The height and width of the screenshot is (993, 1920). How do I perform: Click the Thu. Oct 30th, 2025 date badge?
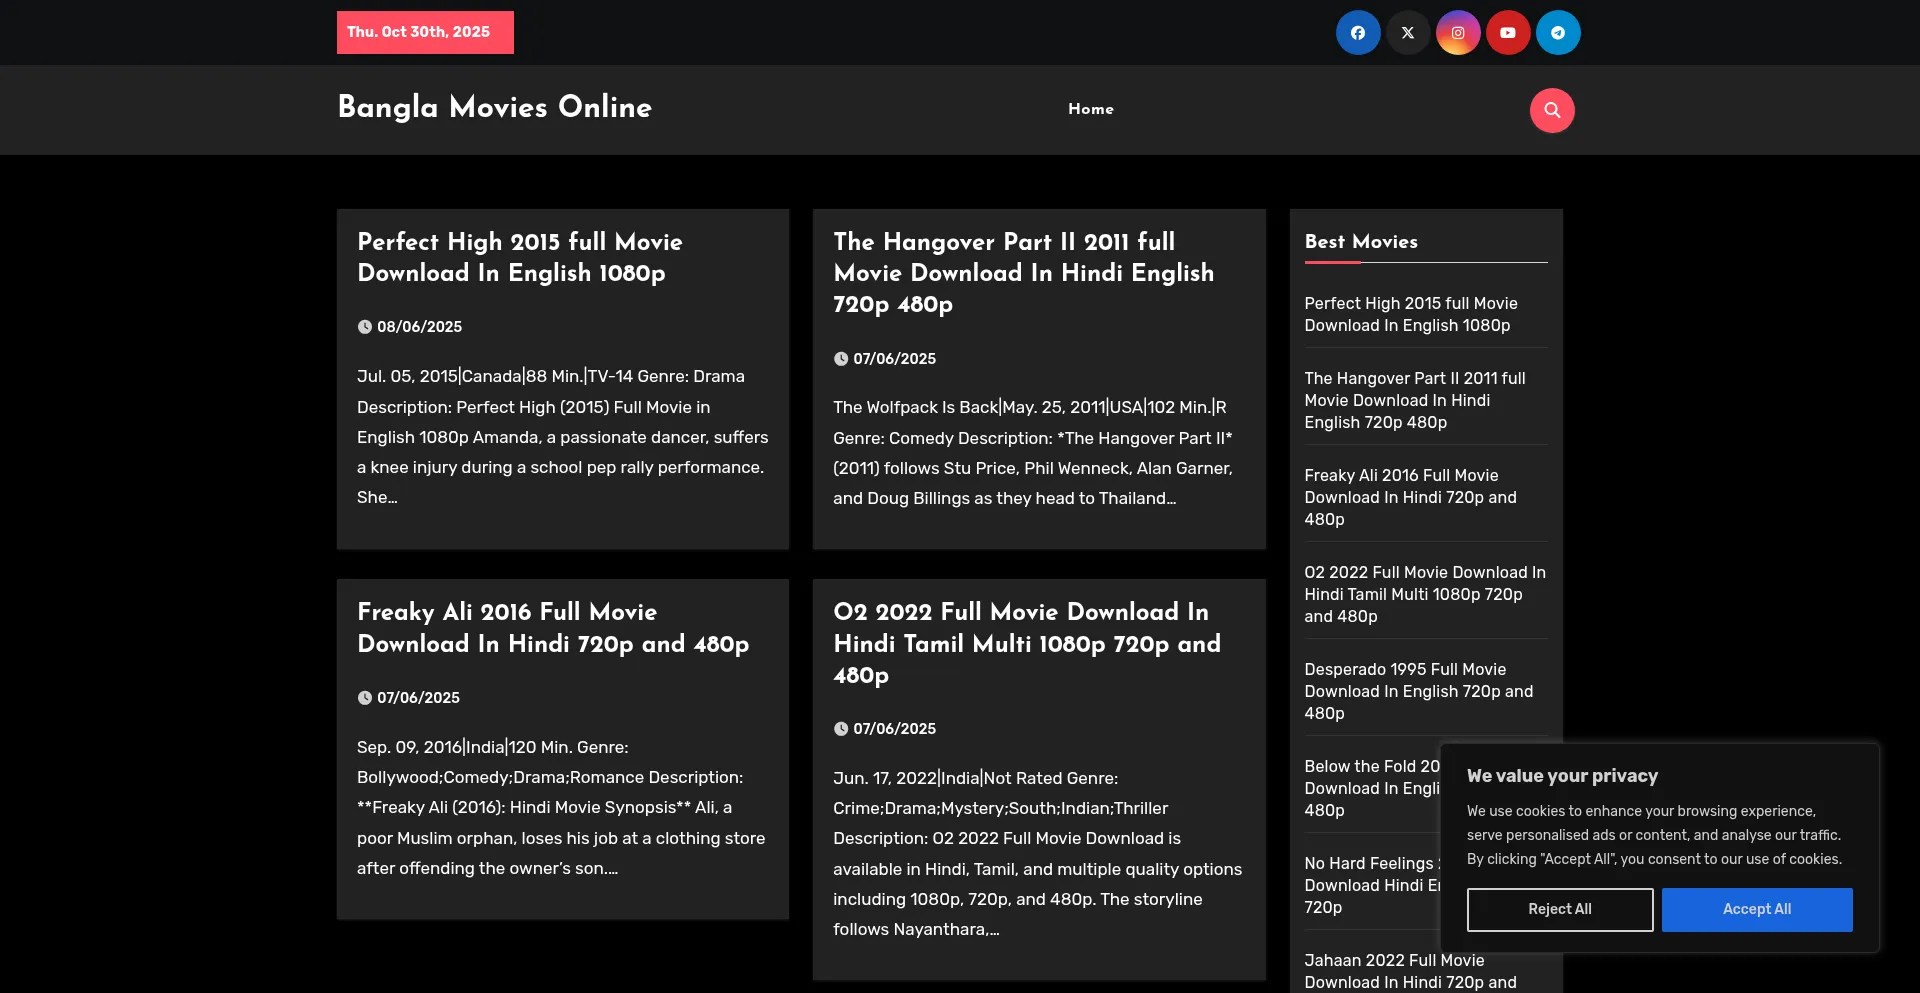click(x=424, y=32)
